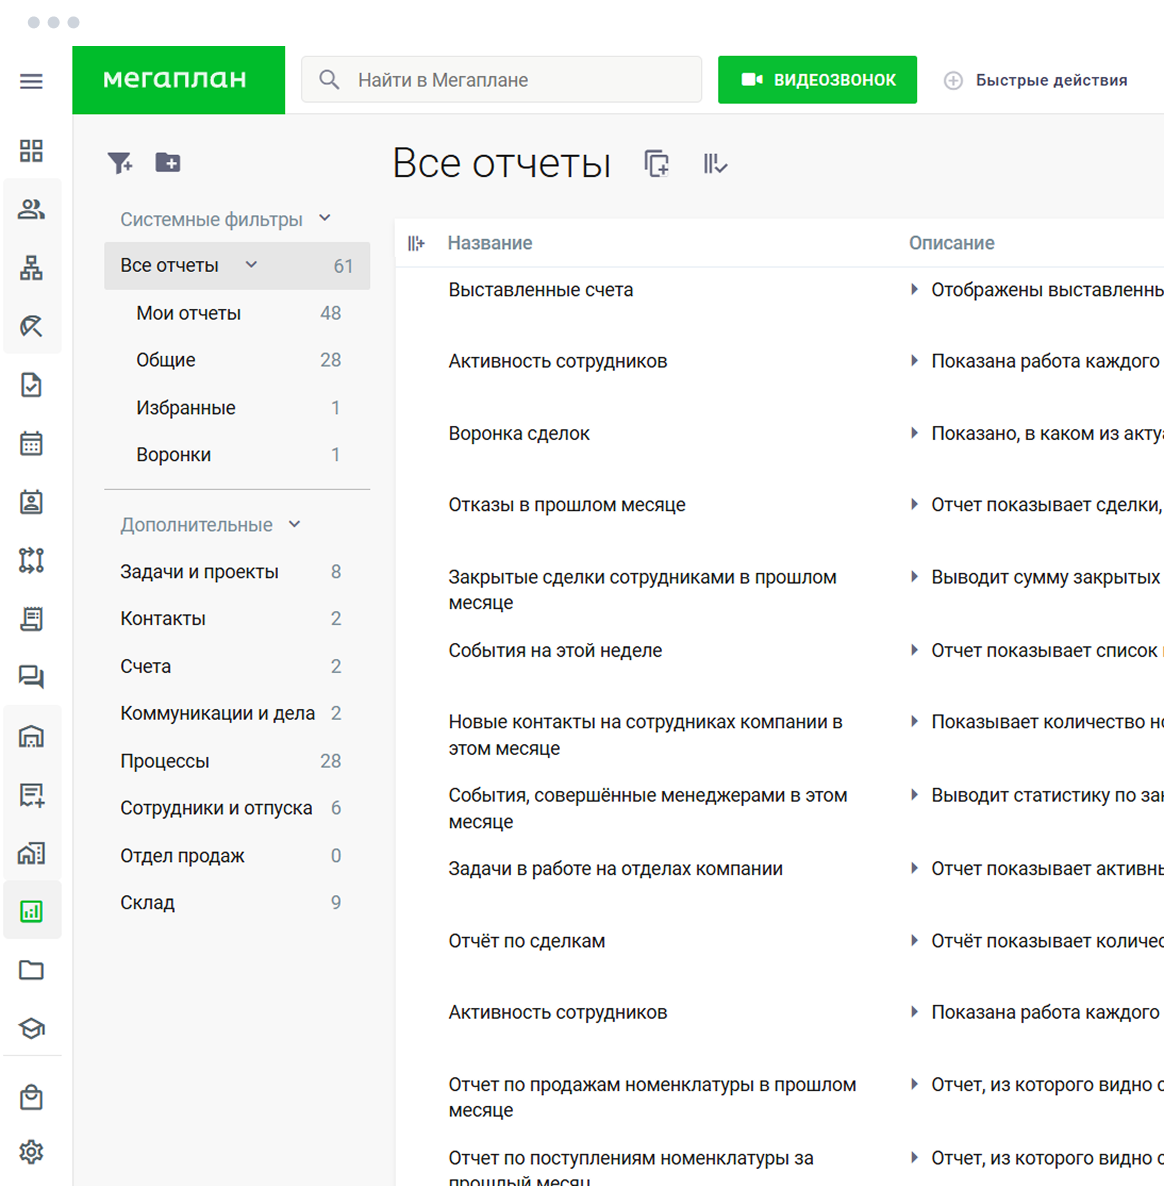Expand description of Отказы в прошлом месяце
Screen dimensions: 1164x1186
tap(914, 505)
